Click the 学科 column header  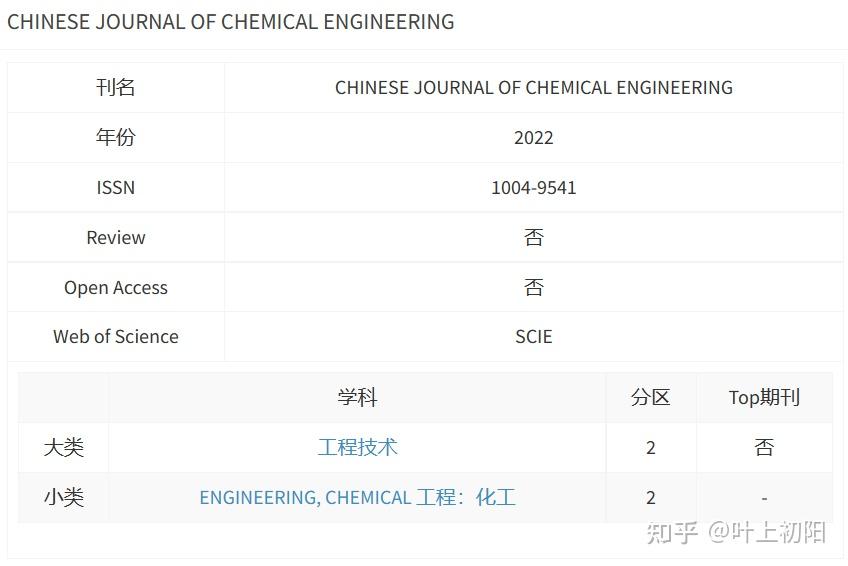tap(357, 397)
